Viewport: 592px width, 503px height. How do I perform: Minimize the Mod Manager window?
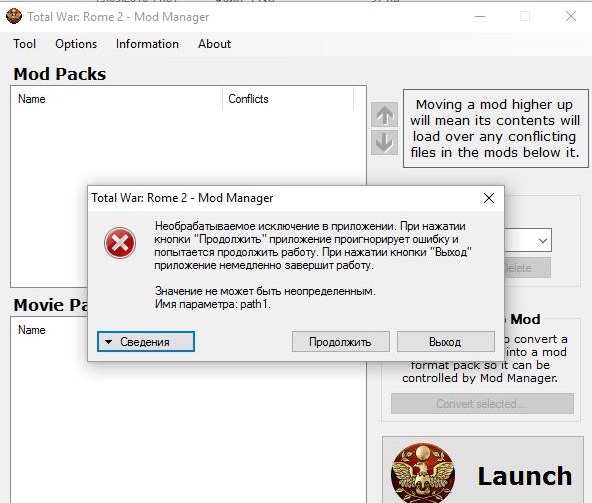pos(480,17)
